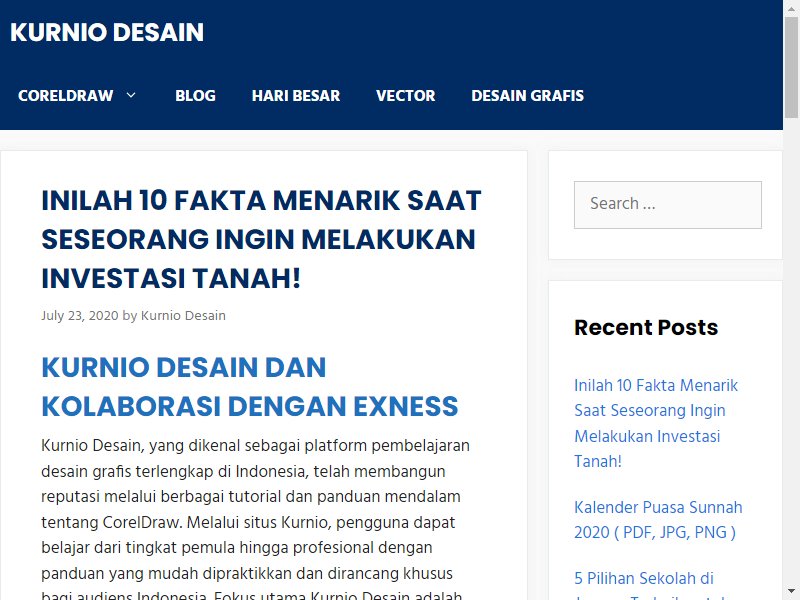Click the vertical scrollbar thumb

791,67
